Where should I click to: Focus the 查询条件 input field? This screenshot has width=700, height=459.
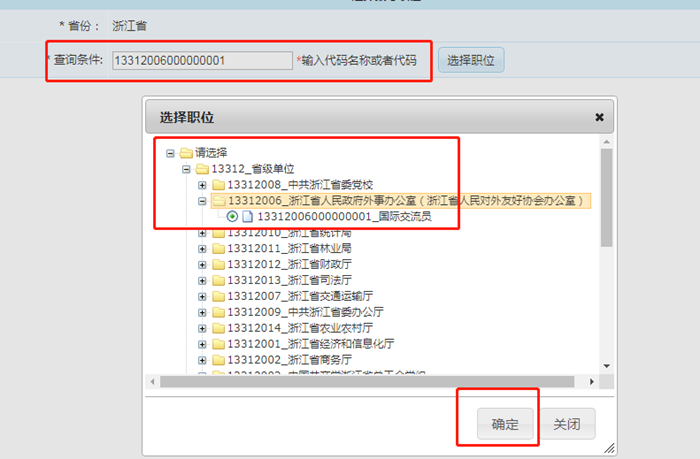click(x=202, y=60)
